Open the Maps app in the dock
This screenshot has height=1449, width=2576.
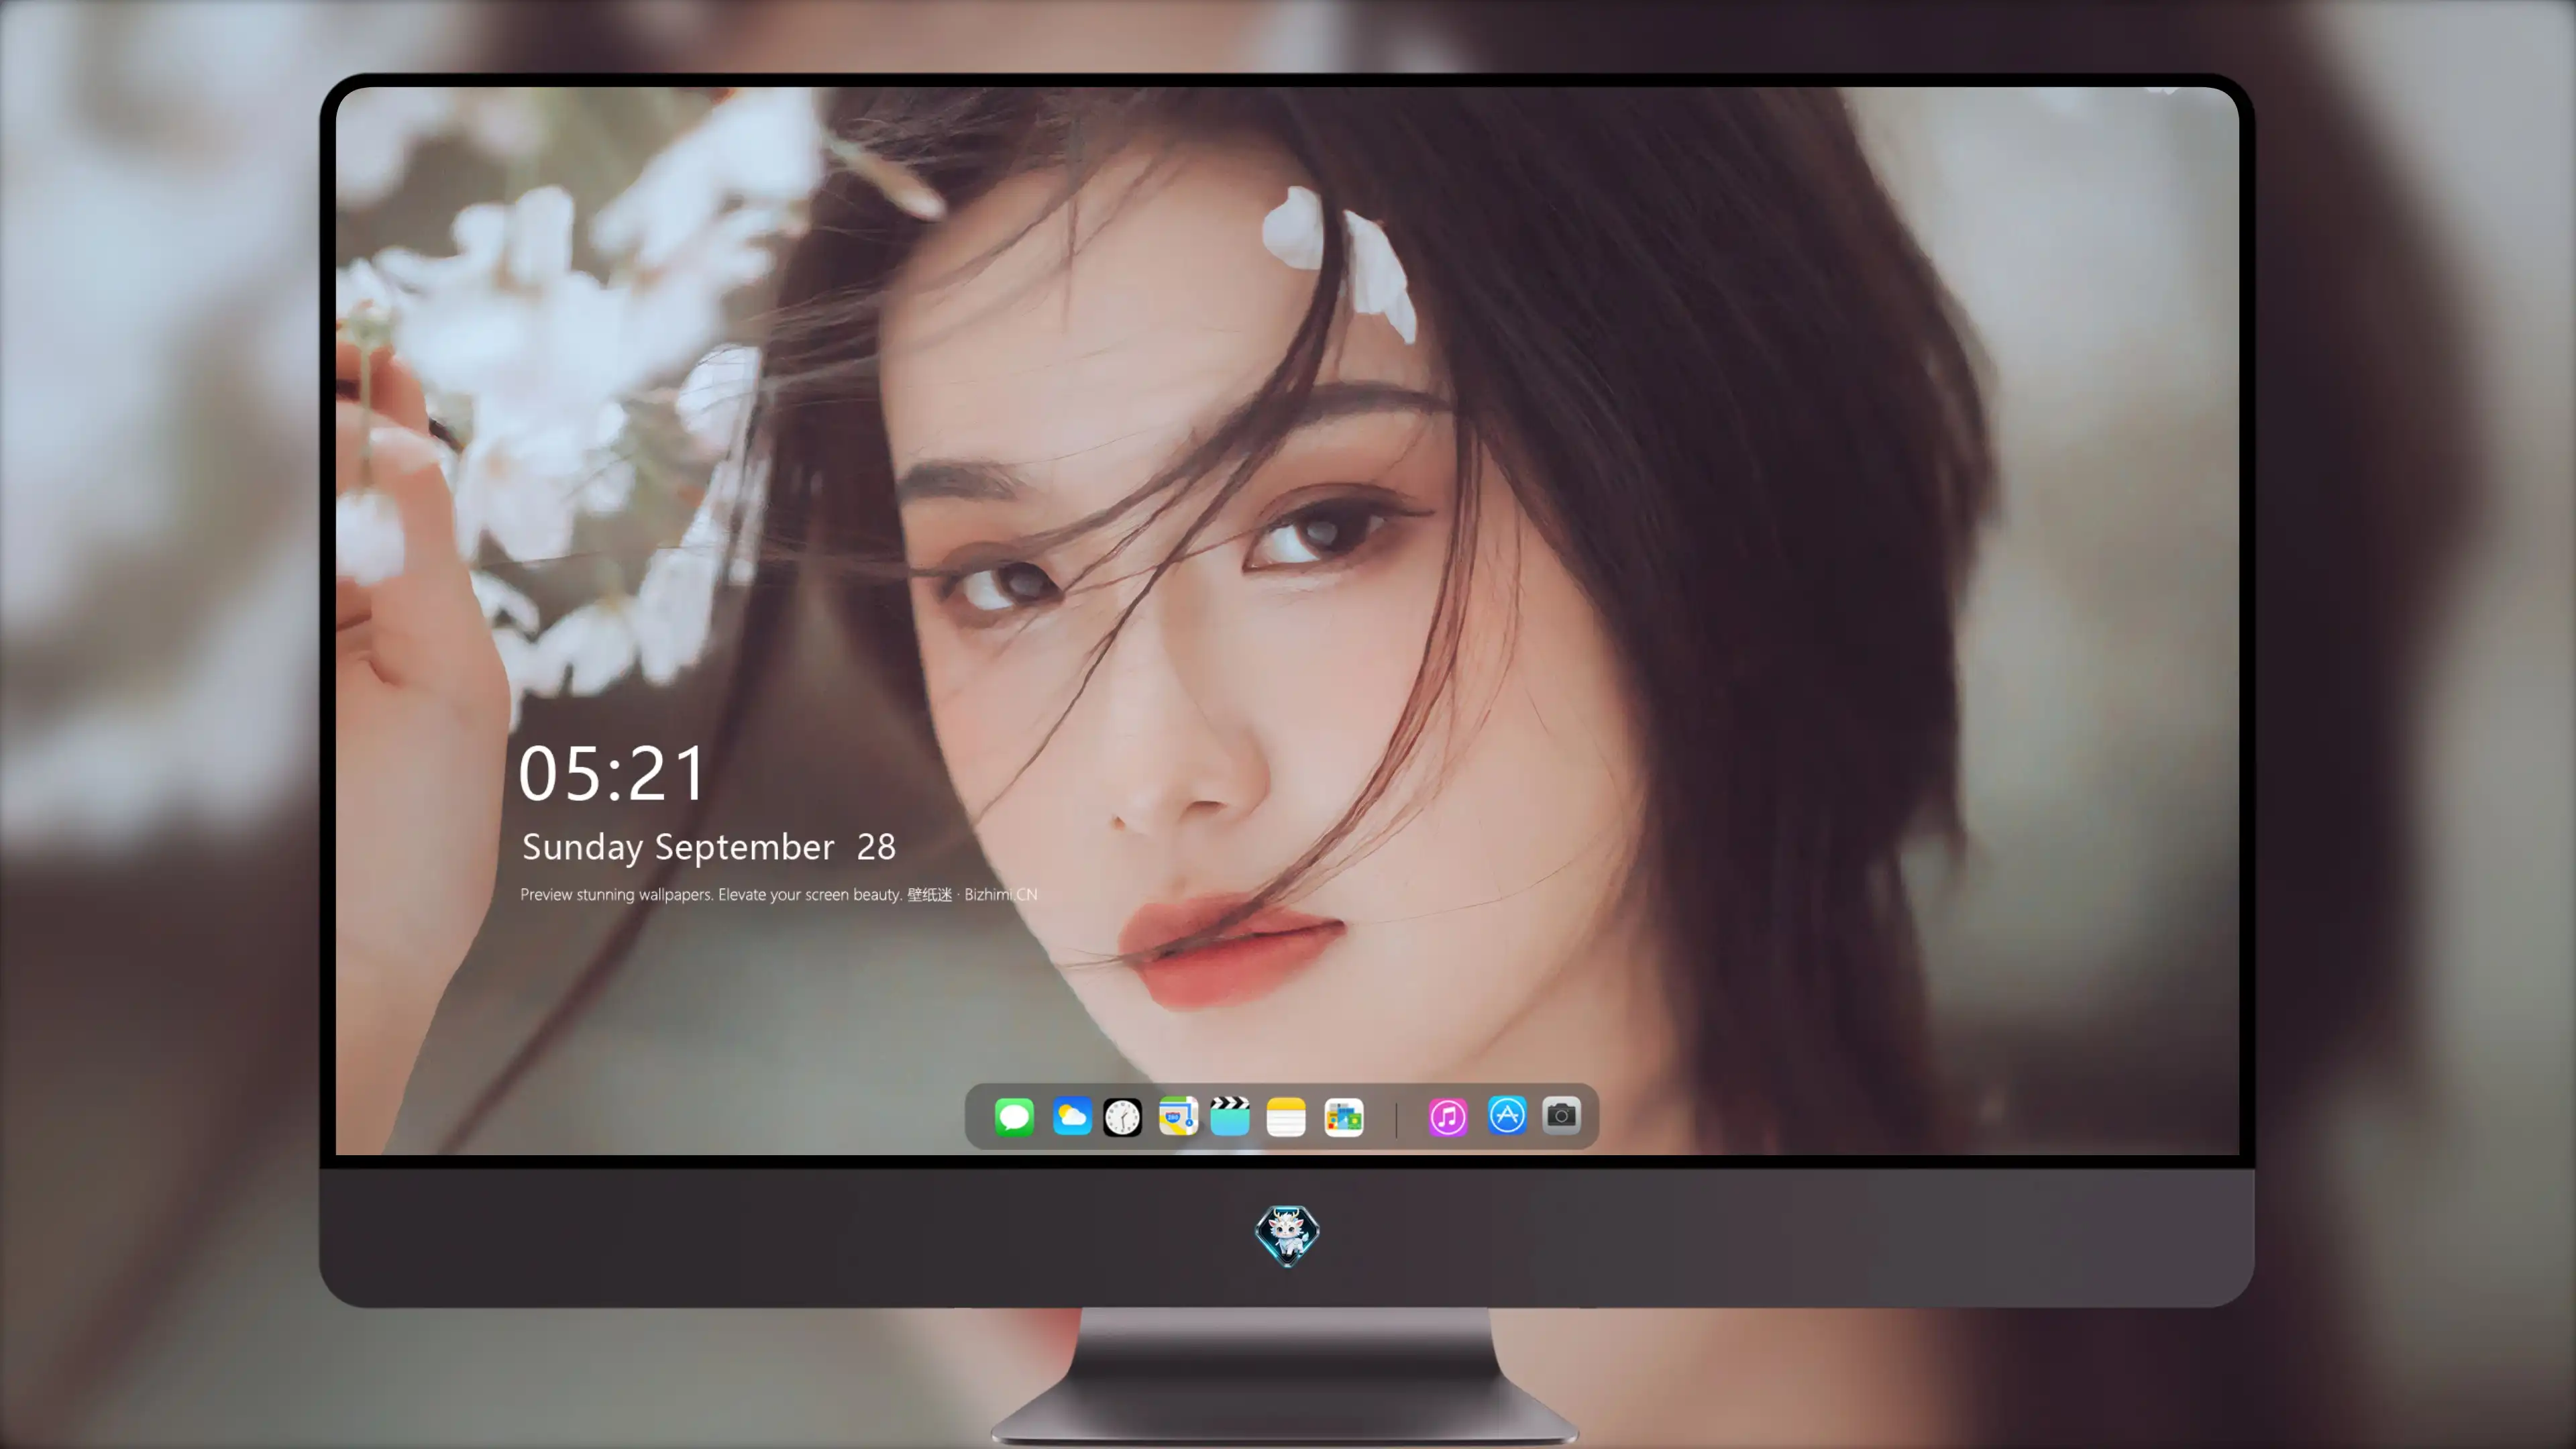pyautogui.click(x=1178, y=1116)
